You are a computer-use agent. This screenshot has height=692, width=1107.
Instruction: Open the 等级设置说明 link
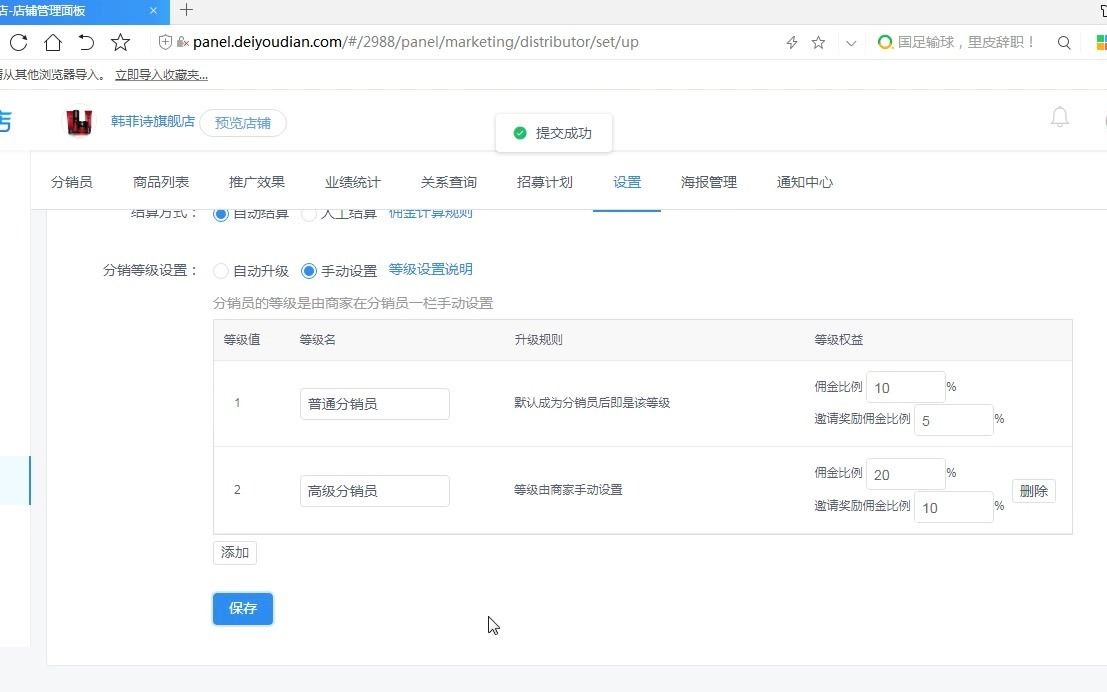[x=430, y=269]
